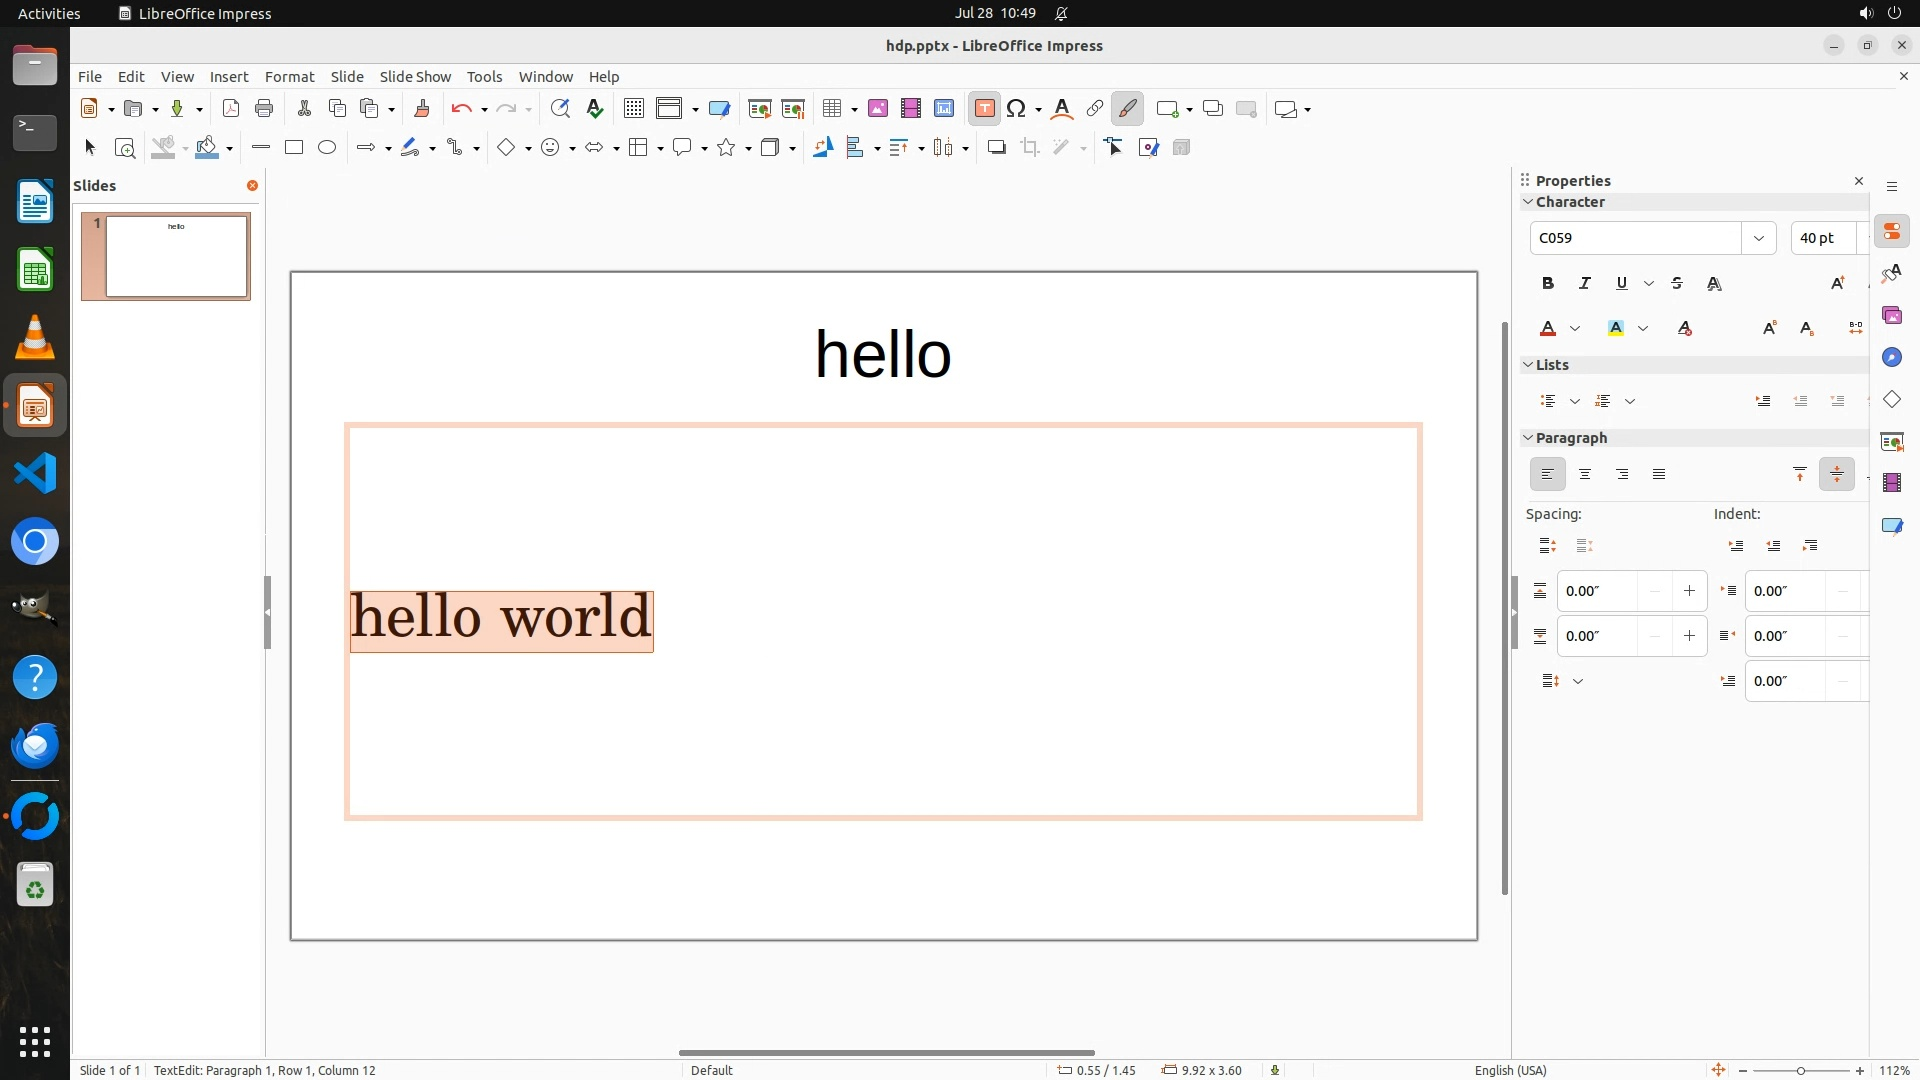Screen dimensions: 1920x1080
Task: Select slide 1 thumbnail in Slides panel
Action: point(176,257)
